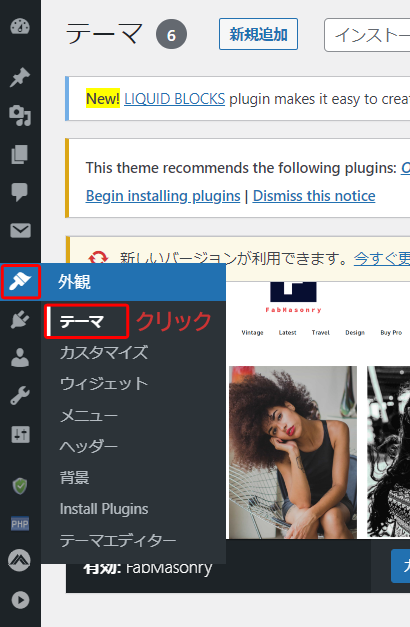Select the Appearance paintbrush icon
Image resolution: width=410 pixels, height=627 pixels.
pyautogui.click(x=20, y=282)
